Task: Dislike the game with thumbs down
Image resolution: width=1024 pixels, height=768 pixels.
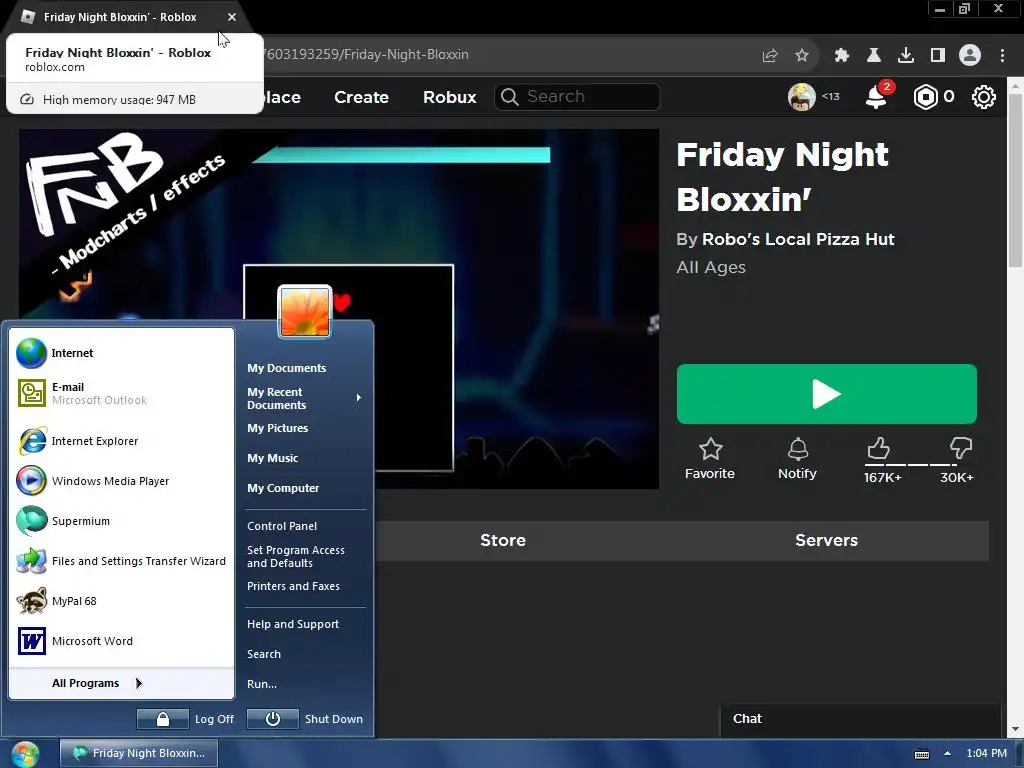Action: pyautogui.click(x=960, y=449)
